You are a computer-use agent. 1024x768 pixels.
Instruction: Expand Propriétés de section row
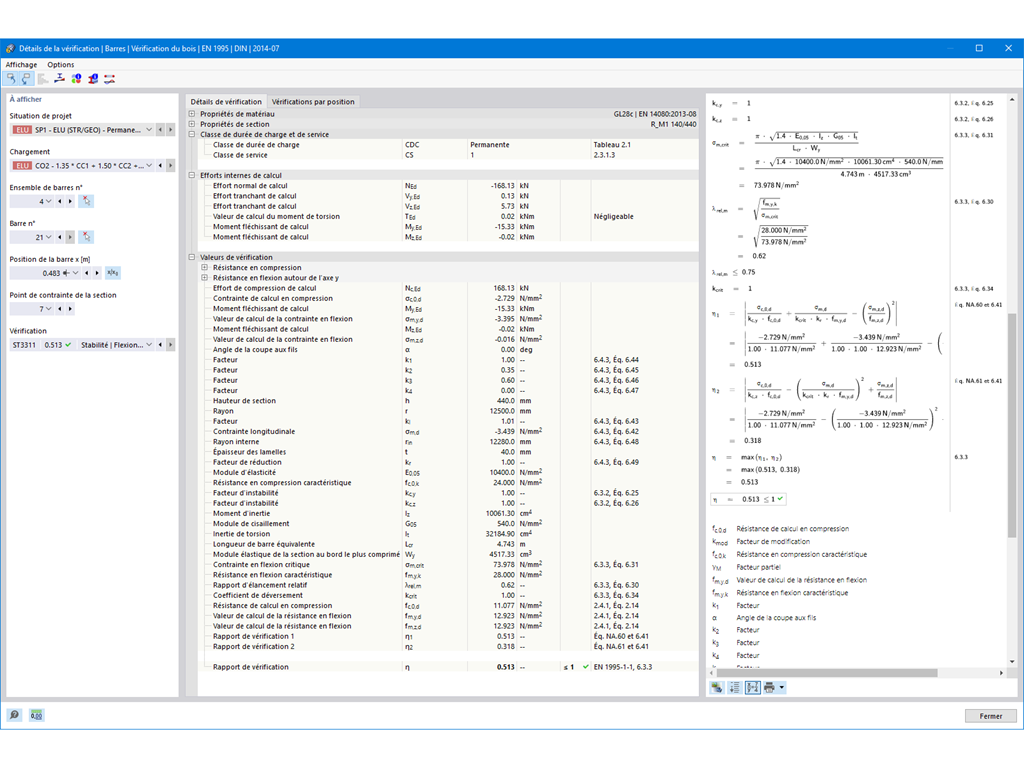click(x=192, y=124)
